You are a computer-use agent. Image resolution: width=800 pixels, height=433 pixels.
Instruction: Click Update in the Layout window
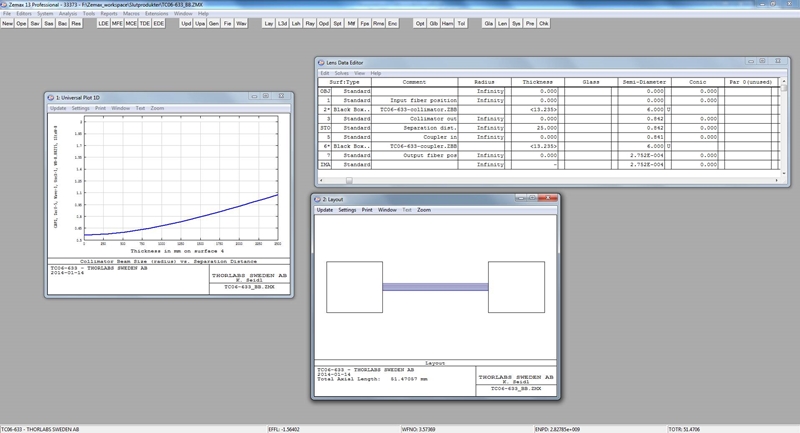coord(325,210)
